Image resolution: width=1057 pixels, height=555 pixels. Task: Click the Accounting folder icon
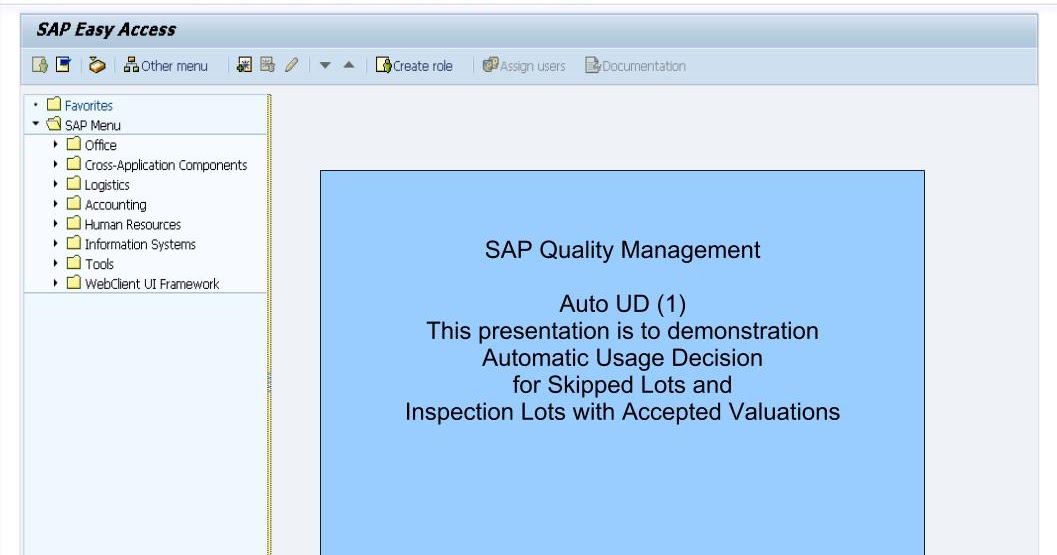(73, 203)
